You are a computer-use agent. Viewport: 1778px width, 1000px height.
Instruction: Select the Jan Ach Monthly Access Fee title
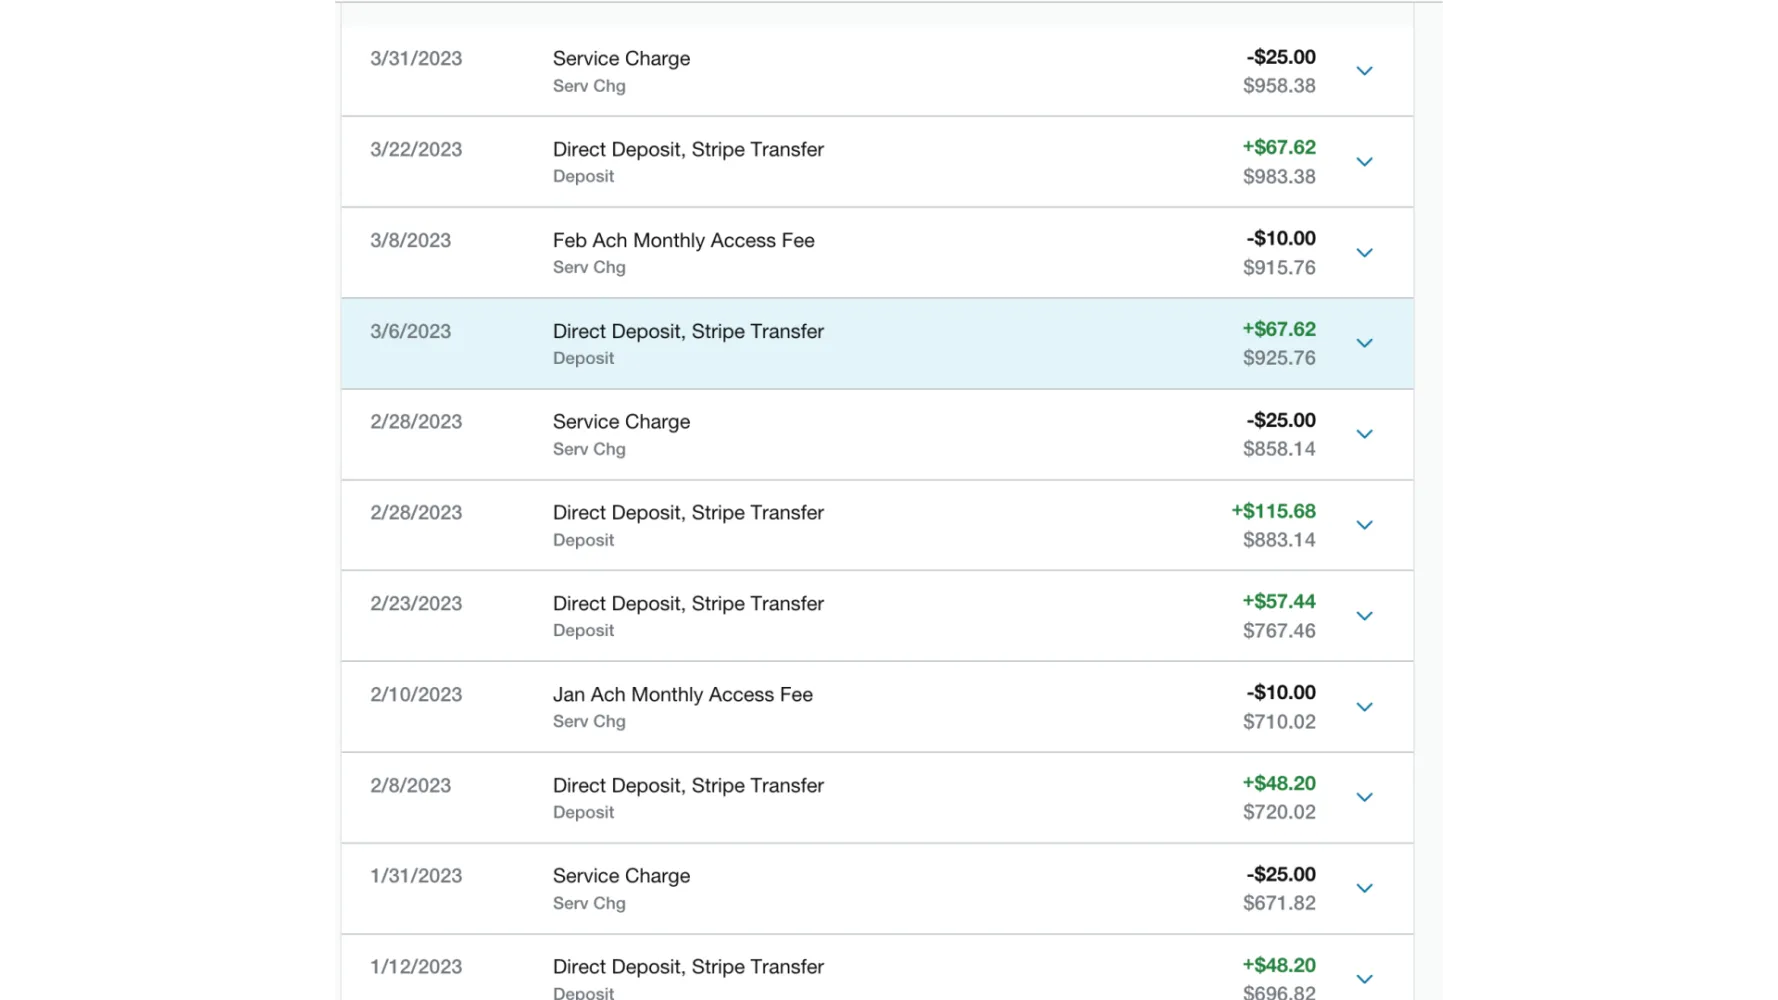[682, 694]
